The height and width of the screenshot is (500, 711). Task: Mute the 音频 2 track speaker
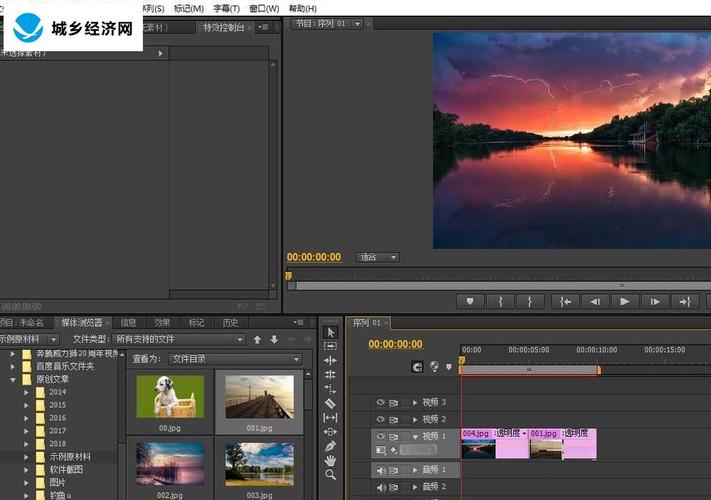[x=381, y=487]
